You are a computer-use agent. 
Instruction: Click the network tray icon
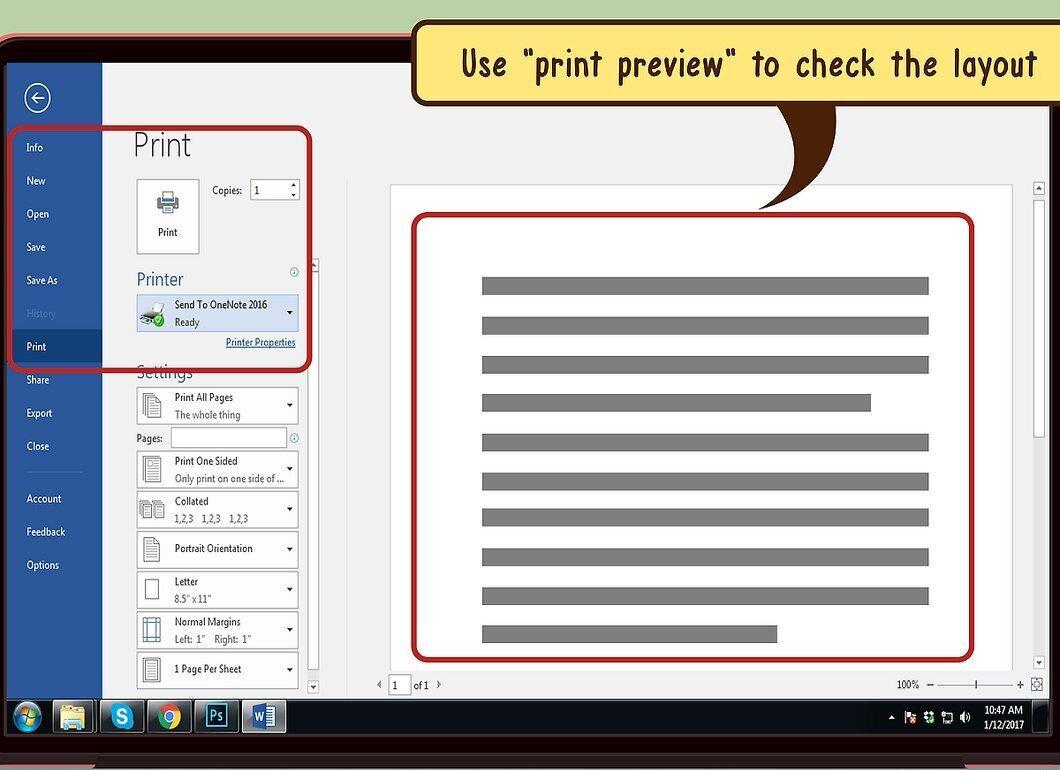(947, 717)
